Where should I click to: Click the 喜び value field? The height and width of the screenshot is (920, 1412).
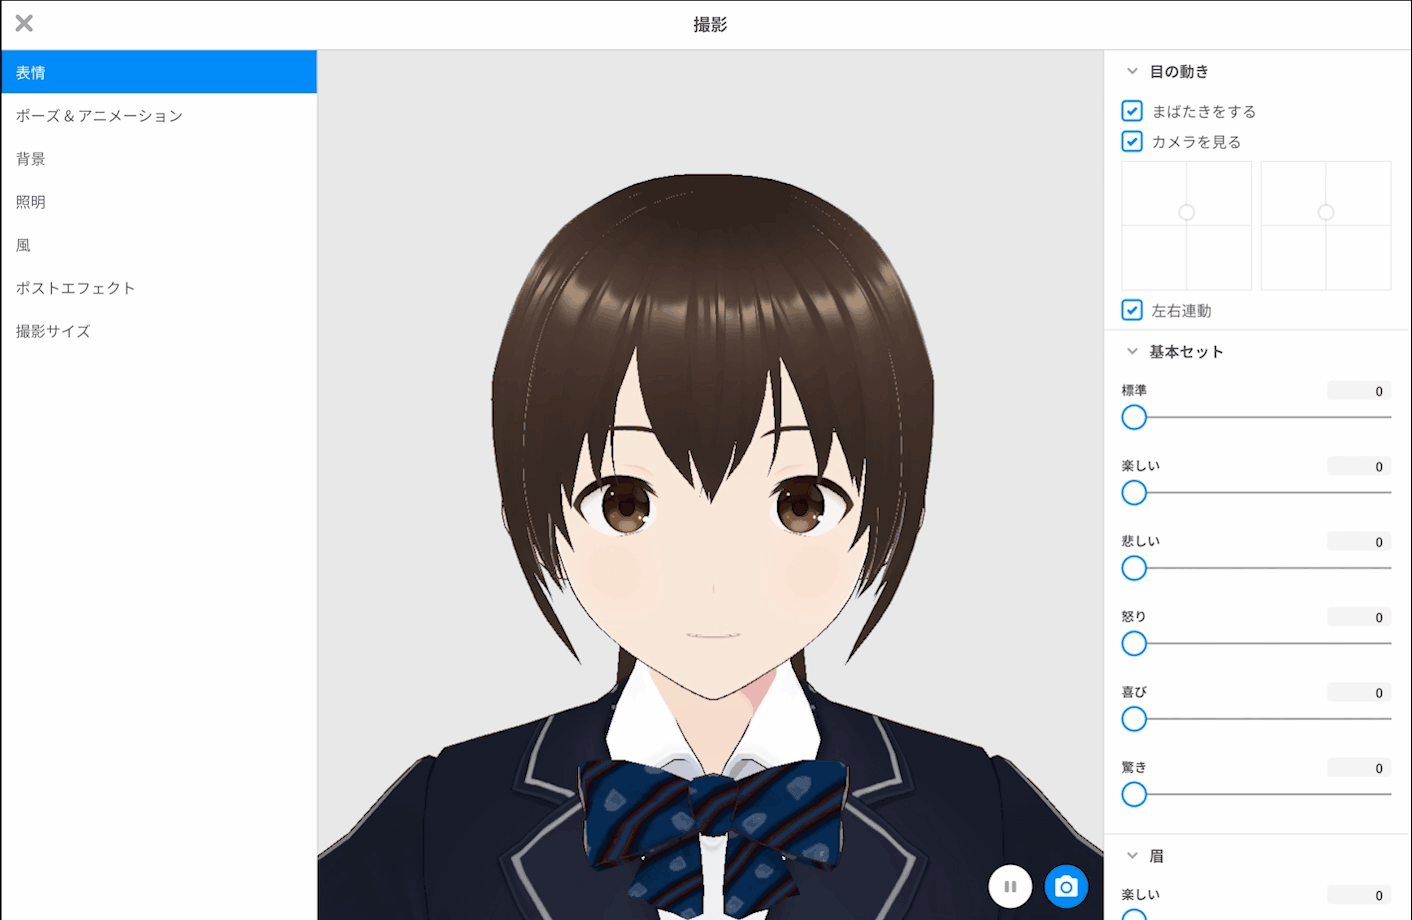pos(1359,692)
